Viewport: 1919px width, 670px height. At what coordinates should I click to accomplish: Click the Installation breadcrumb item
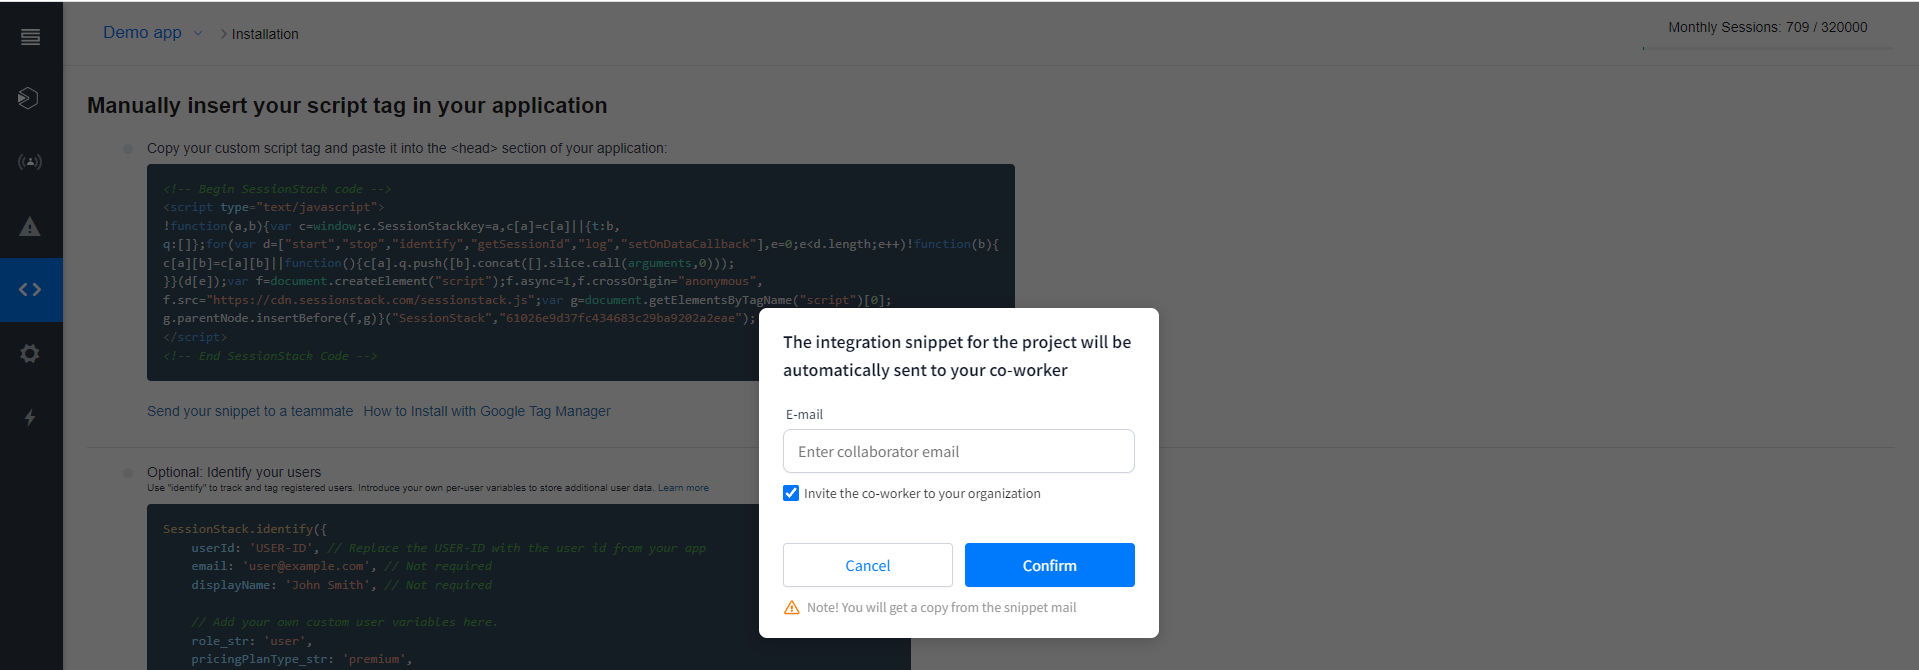[265, 34]
